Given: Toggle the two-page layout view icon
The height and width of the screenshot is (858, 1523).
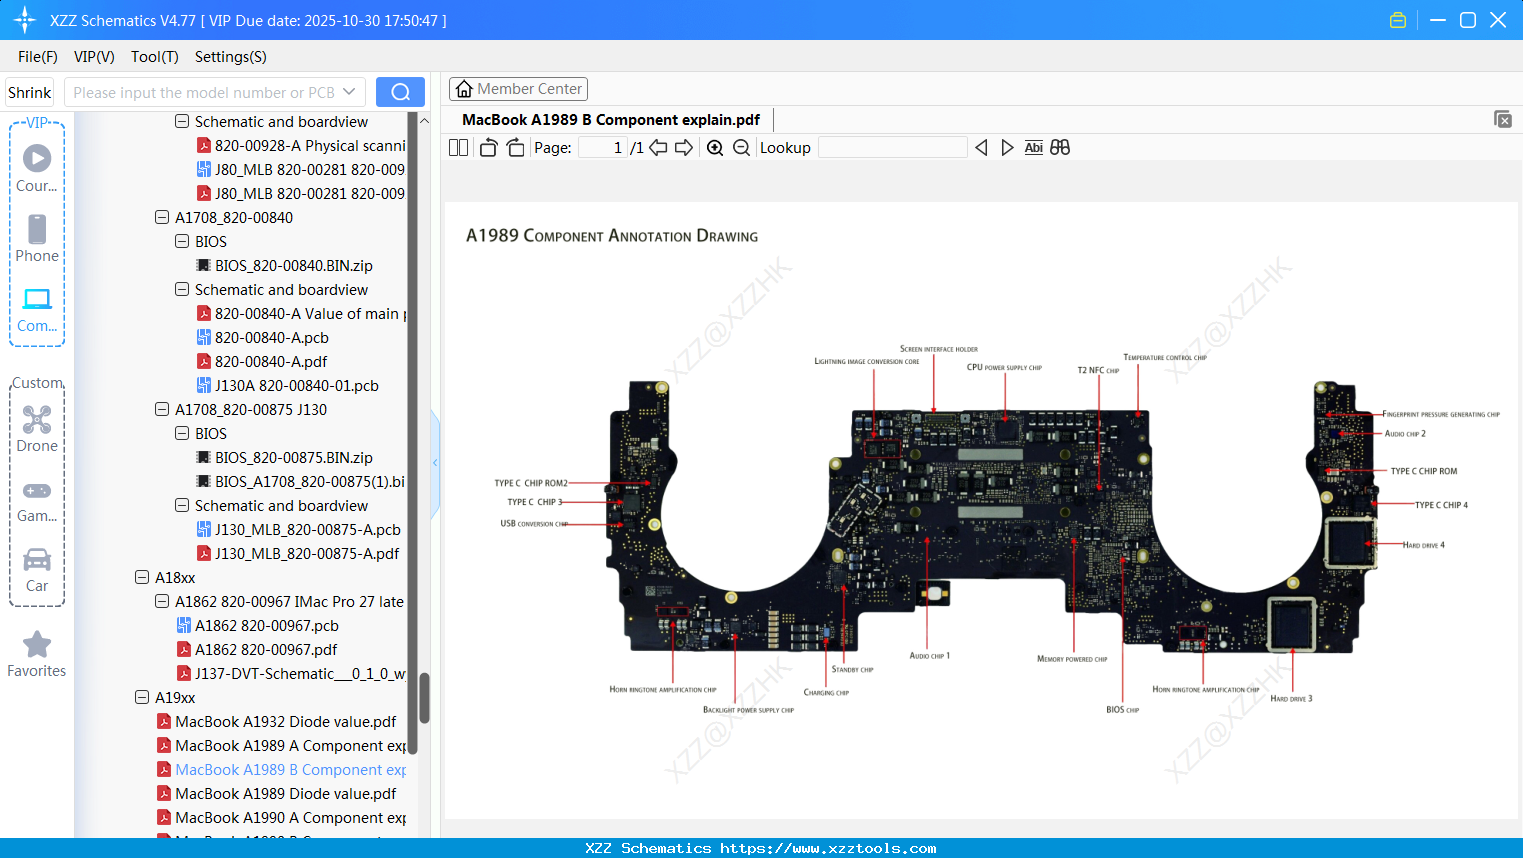Looking at the screenshot, I should (x=459, y=148).
